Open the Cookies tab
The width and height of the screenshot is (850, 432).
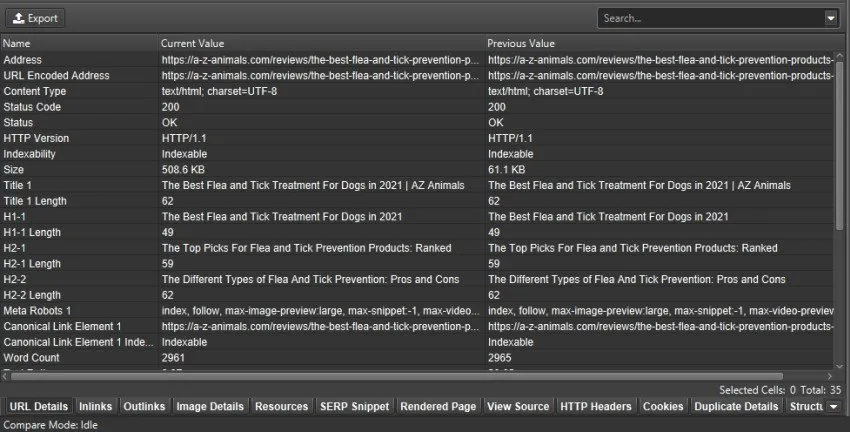(664, 407)
